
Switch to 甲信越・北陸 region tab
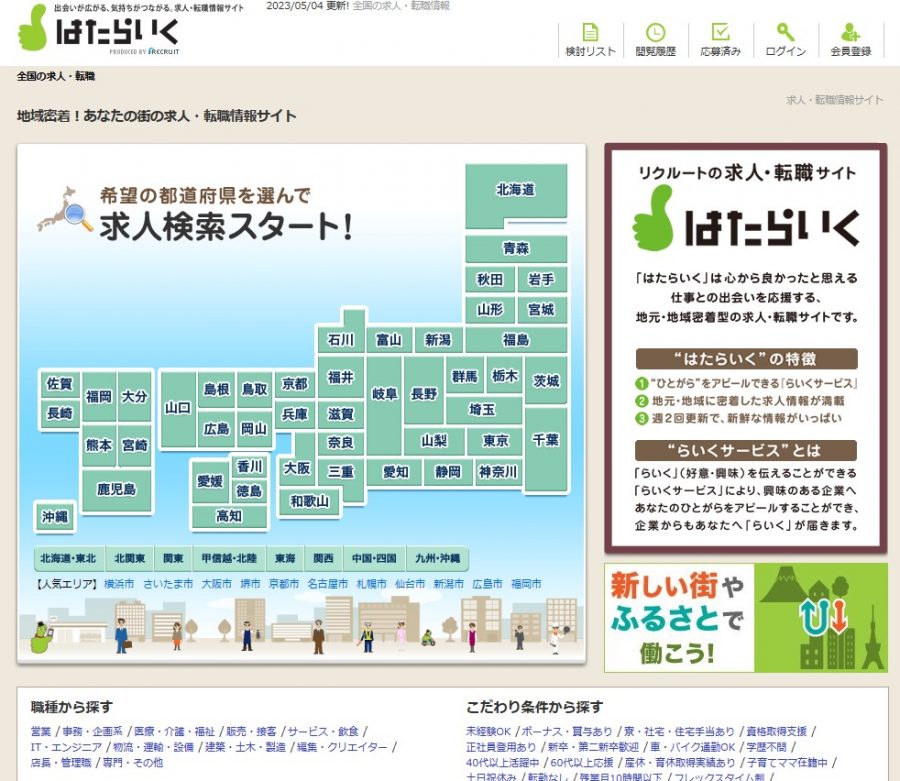click(x=229, y=558)
